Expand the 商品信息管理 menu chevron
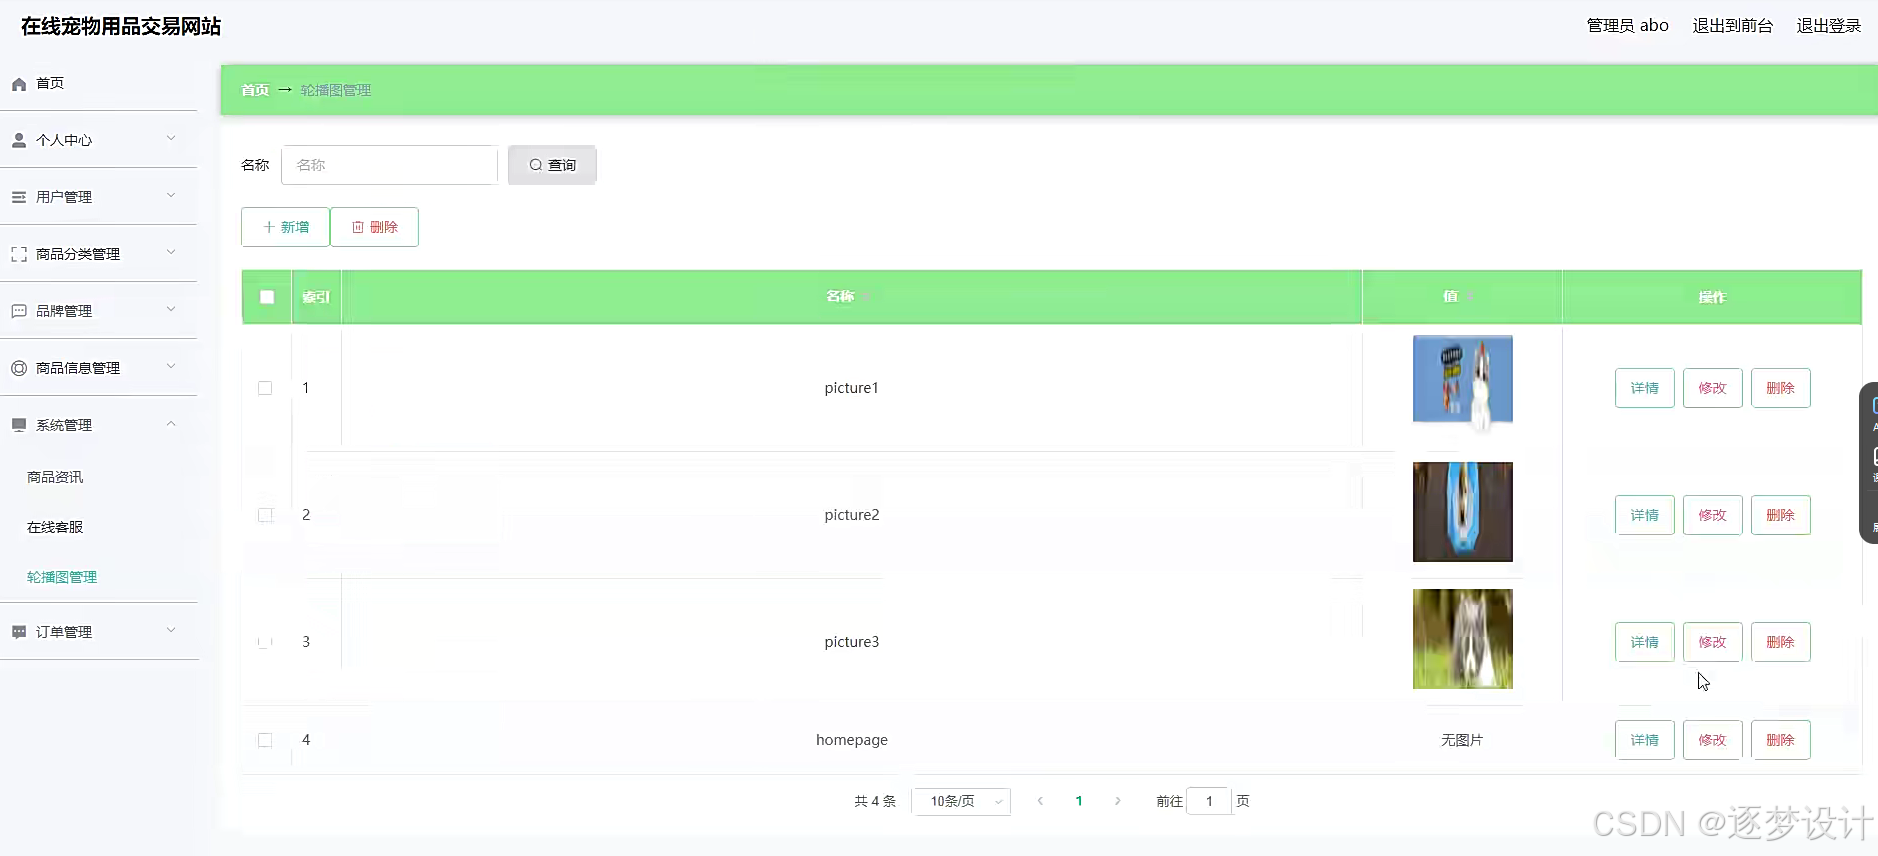The height and width of the screenshot is (856, 1878). click(x=171, y=367)
